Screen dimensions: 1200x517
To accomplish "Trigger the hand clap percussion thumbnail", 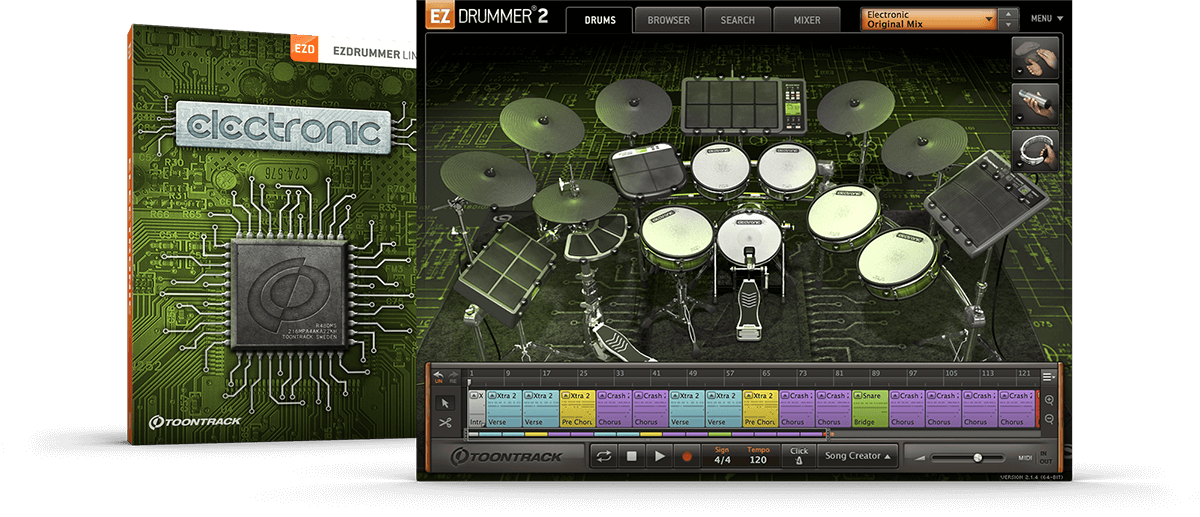I will (x=1036, y=57).
